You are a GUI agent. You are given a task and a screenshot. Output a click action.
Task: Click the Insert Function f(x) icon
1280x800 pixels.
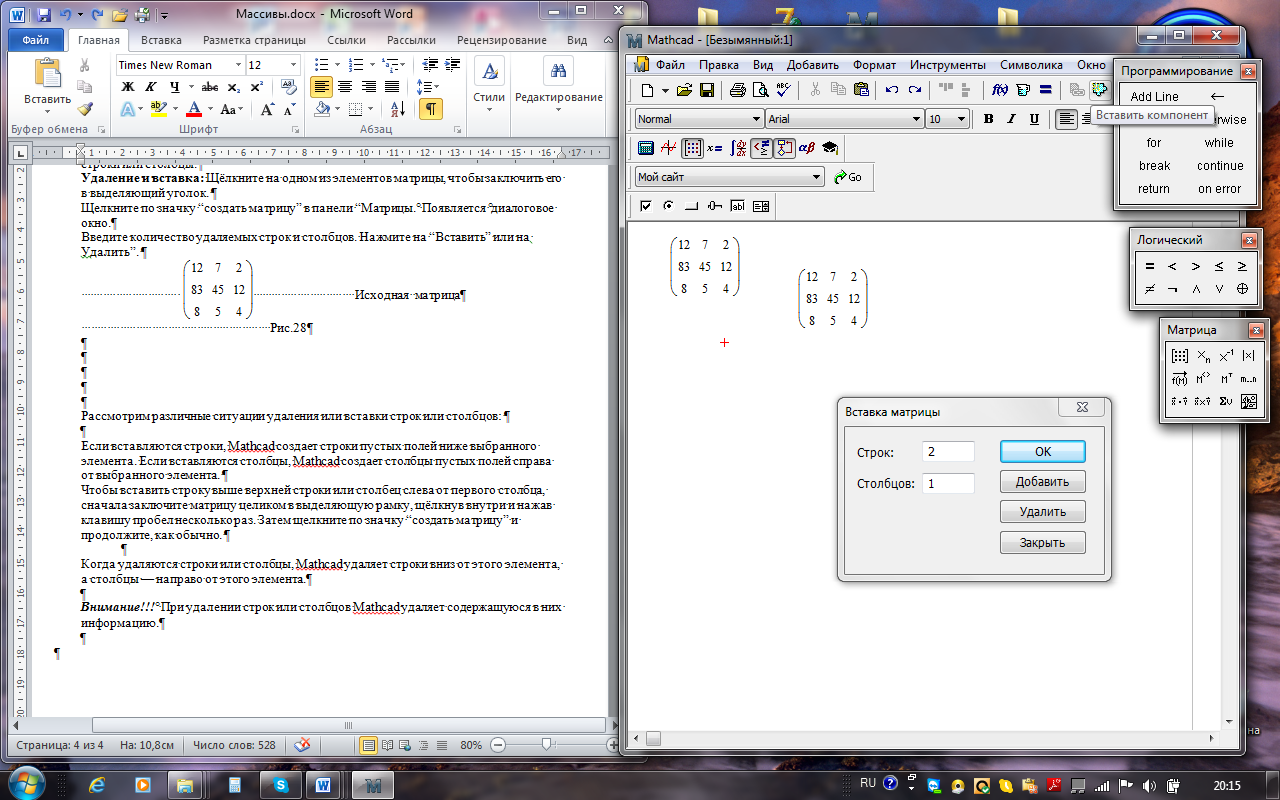pyautogui.click(x=1000, y=90)
